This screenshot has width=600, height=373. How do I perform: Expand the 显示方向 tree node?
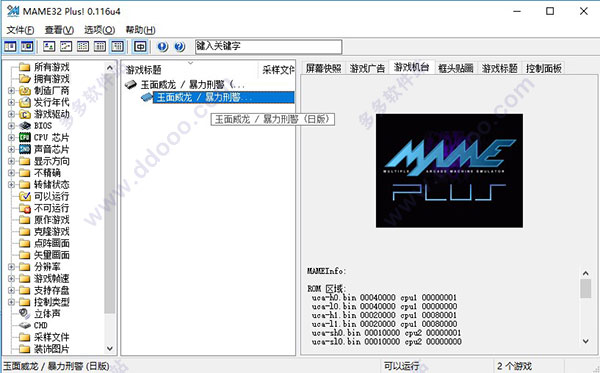[11, 161]
